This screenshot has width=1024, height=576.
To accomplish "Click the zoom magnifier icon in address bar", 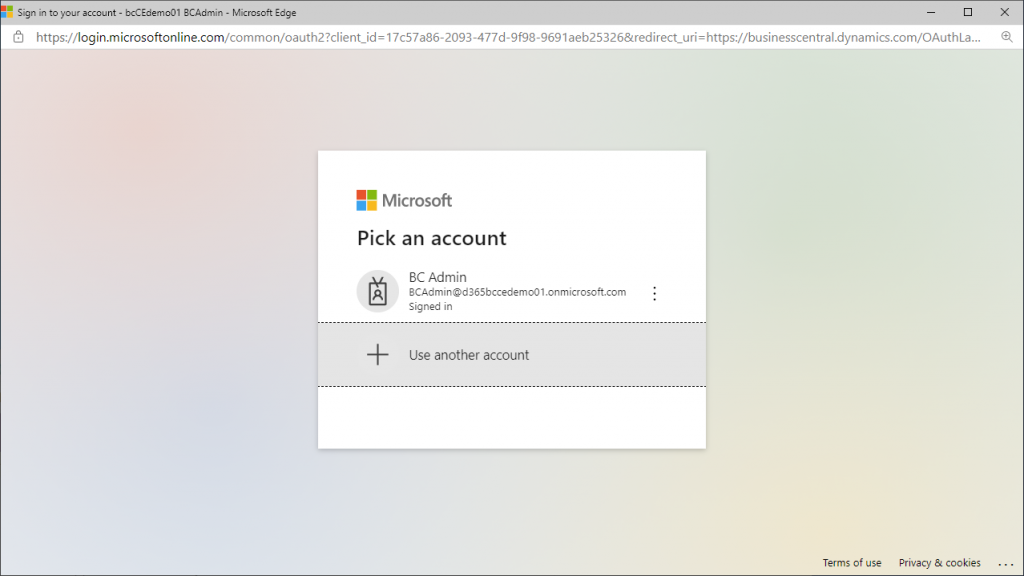I will click(x=1006, y=37).
